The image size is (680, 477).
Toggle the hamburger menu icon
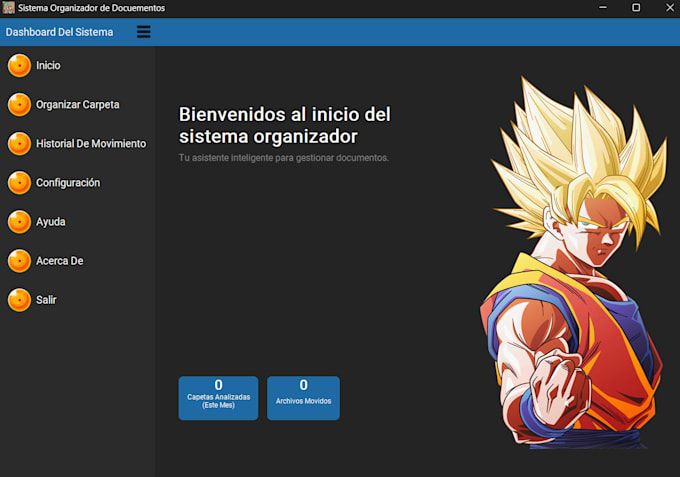[x=144, y=32]
